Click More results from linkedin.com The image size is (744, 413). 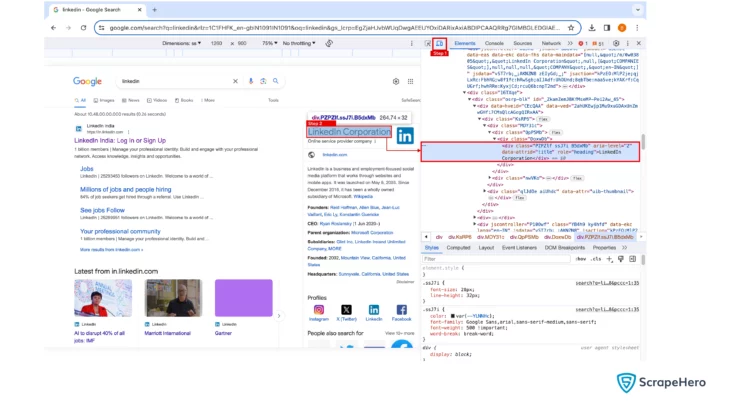[112, 250]
